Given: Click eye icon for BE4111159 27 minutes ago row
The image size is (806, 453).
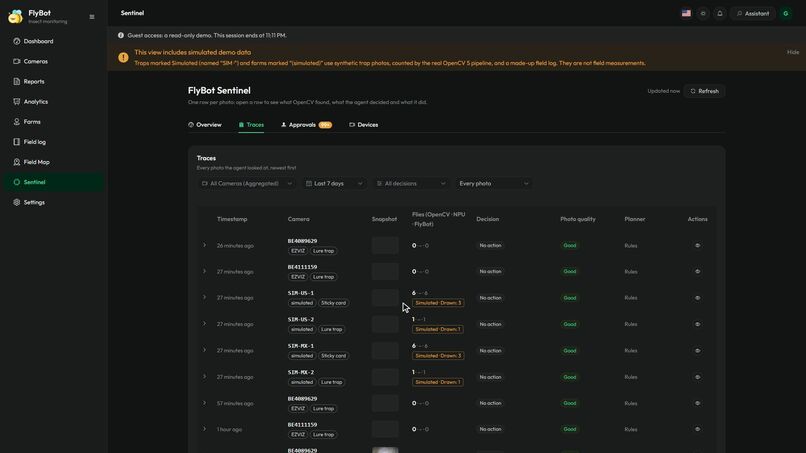Looking at the screenshot, I should (x=698, y=271).
